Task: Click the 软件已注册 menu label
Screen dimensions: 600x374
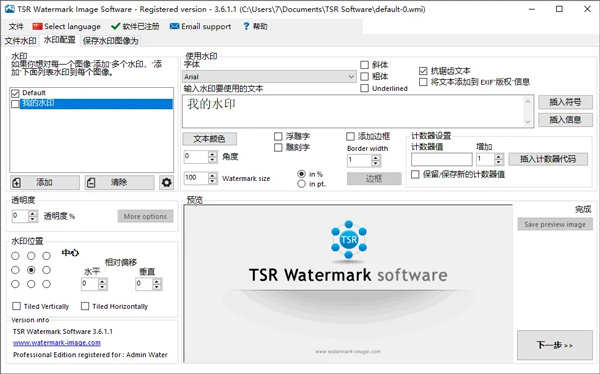Action: [x=140, y=26]
